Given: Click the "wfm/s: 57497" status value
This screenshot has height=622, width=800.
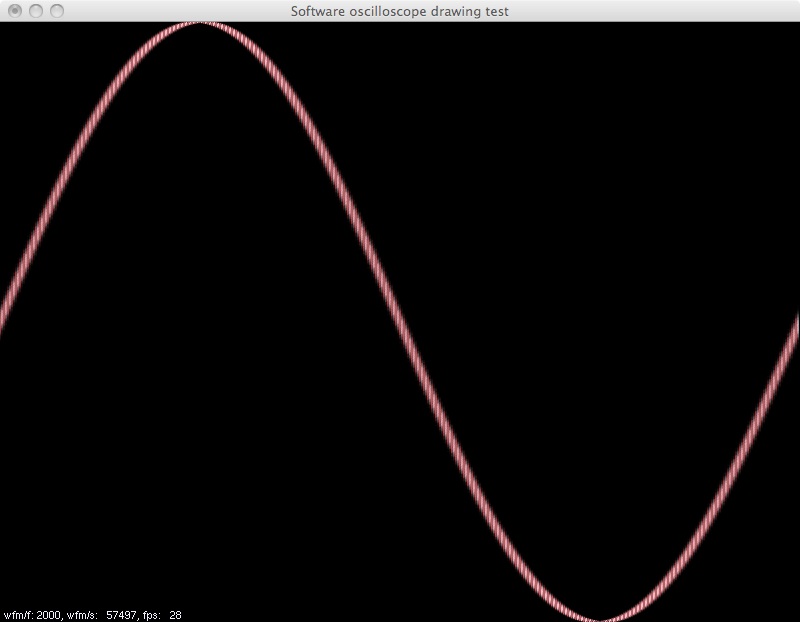Looking at the screenshot, I should (102, 615).
